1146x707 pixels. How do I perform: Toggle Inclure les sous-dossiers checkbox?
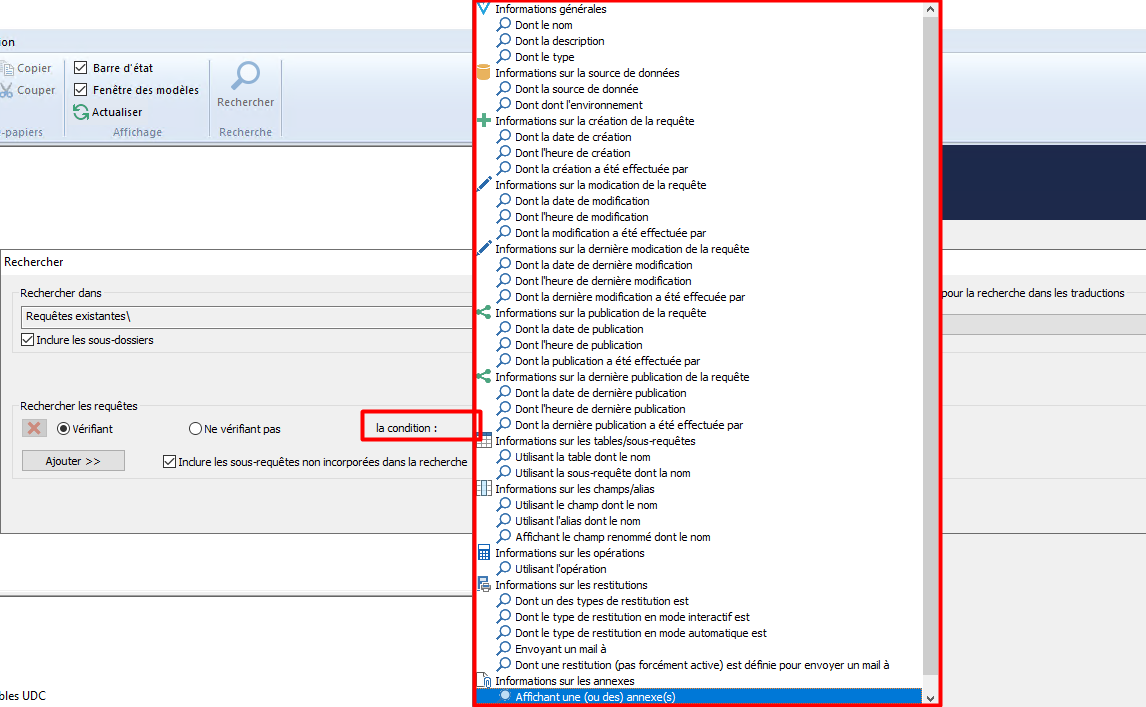pos(28,340)
